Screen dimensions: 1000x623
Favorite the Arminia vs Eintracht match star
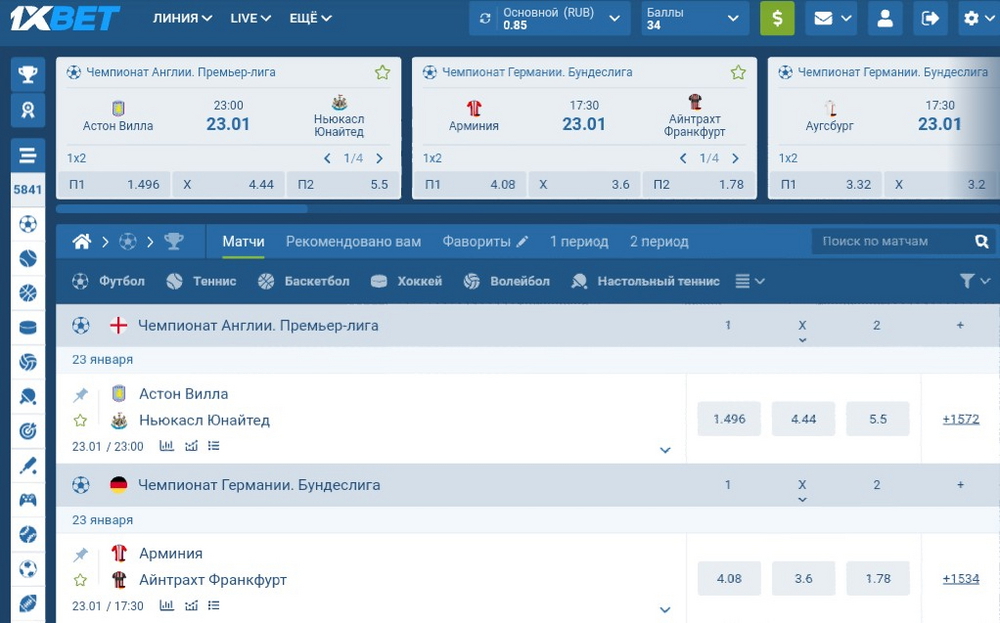tap(81, 580)
